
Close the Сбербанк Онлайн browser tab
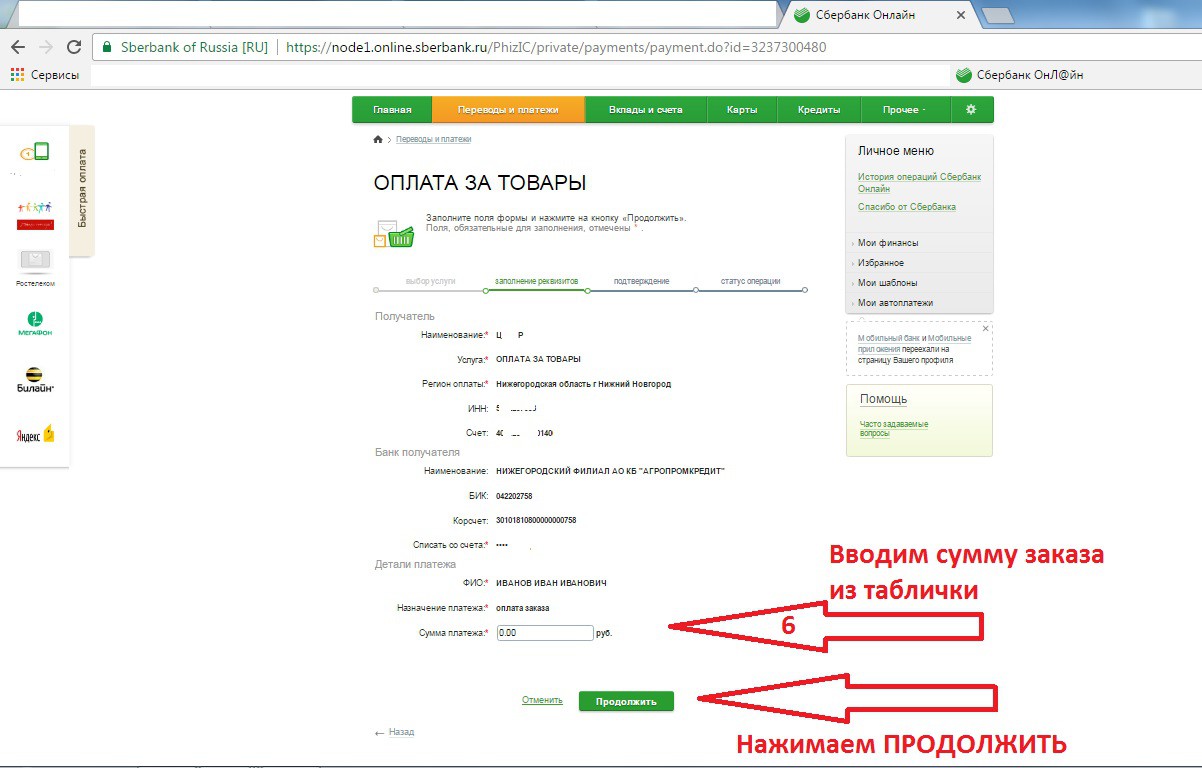[x=961, y=15]
